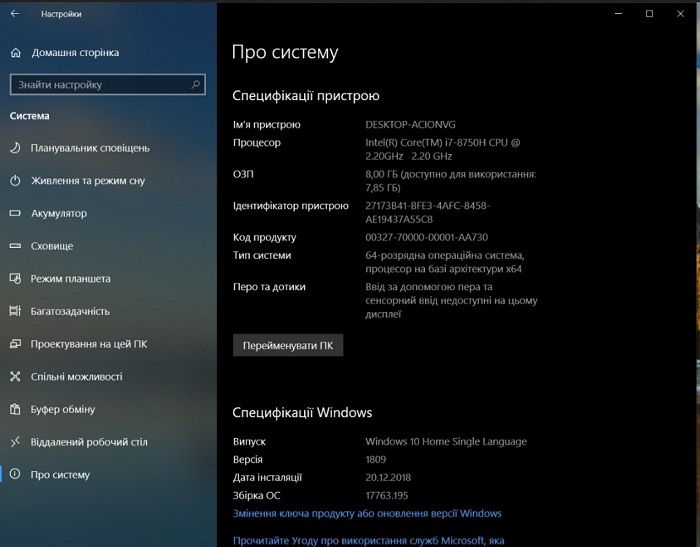700x547 pixels.
Task: Click device ID 27173B41-BFE3-4AFC-8458
Action: click(428, 213)
